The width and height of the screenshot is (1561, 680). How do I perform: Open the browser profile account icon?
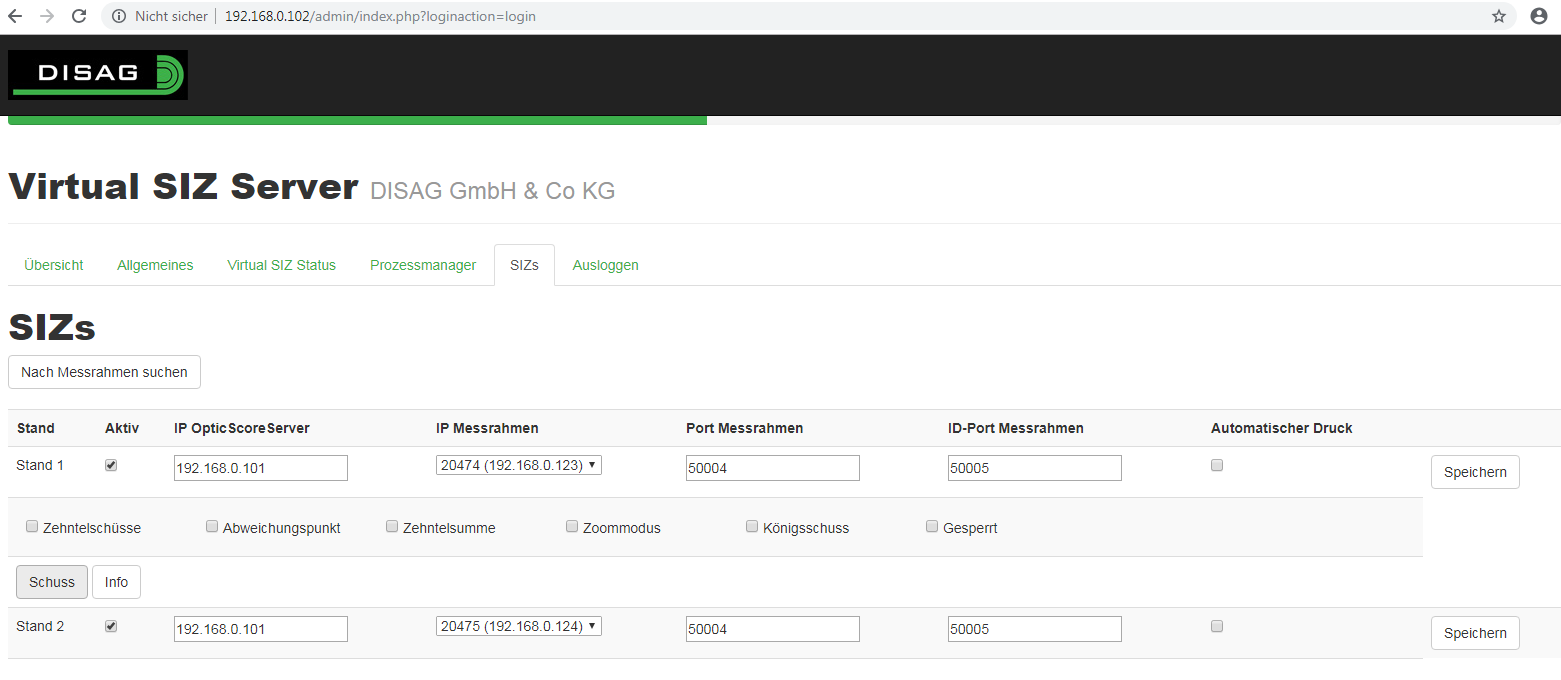tap(1539, 16)
